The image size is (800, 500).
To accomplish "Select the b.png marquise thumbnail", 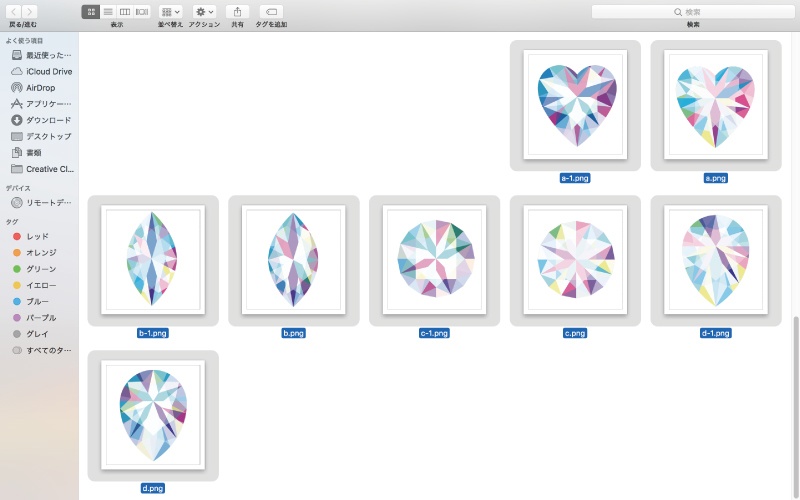I will [293, 260].
